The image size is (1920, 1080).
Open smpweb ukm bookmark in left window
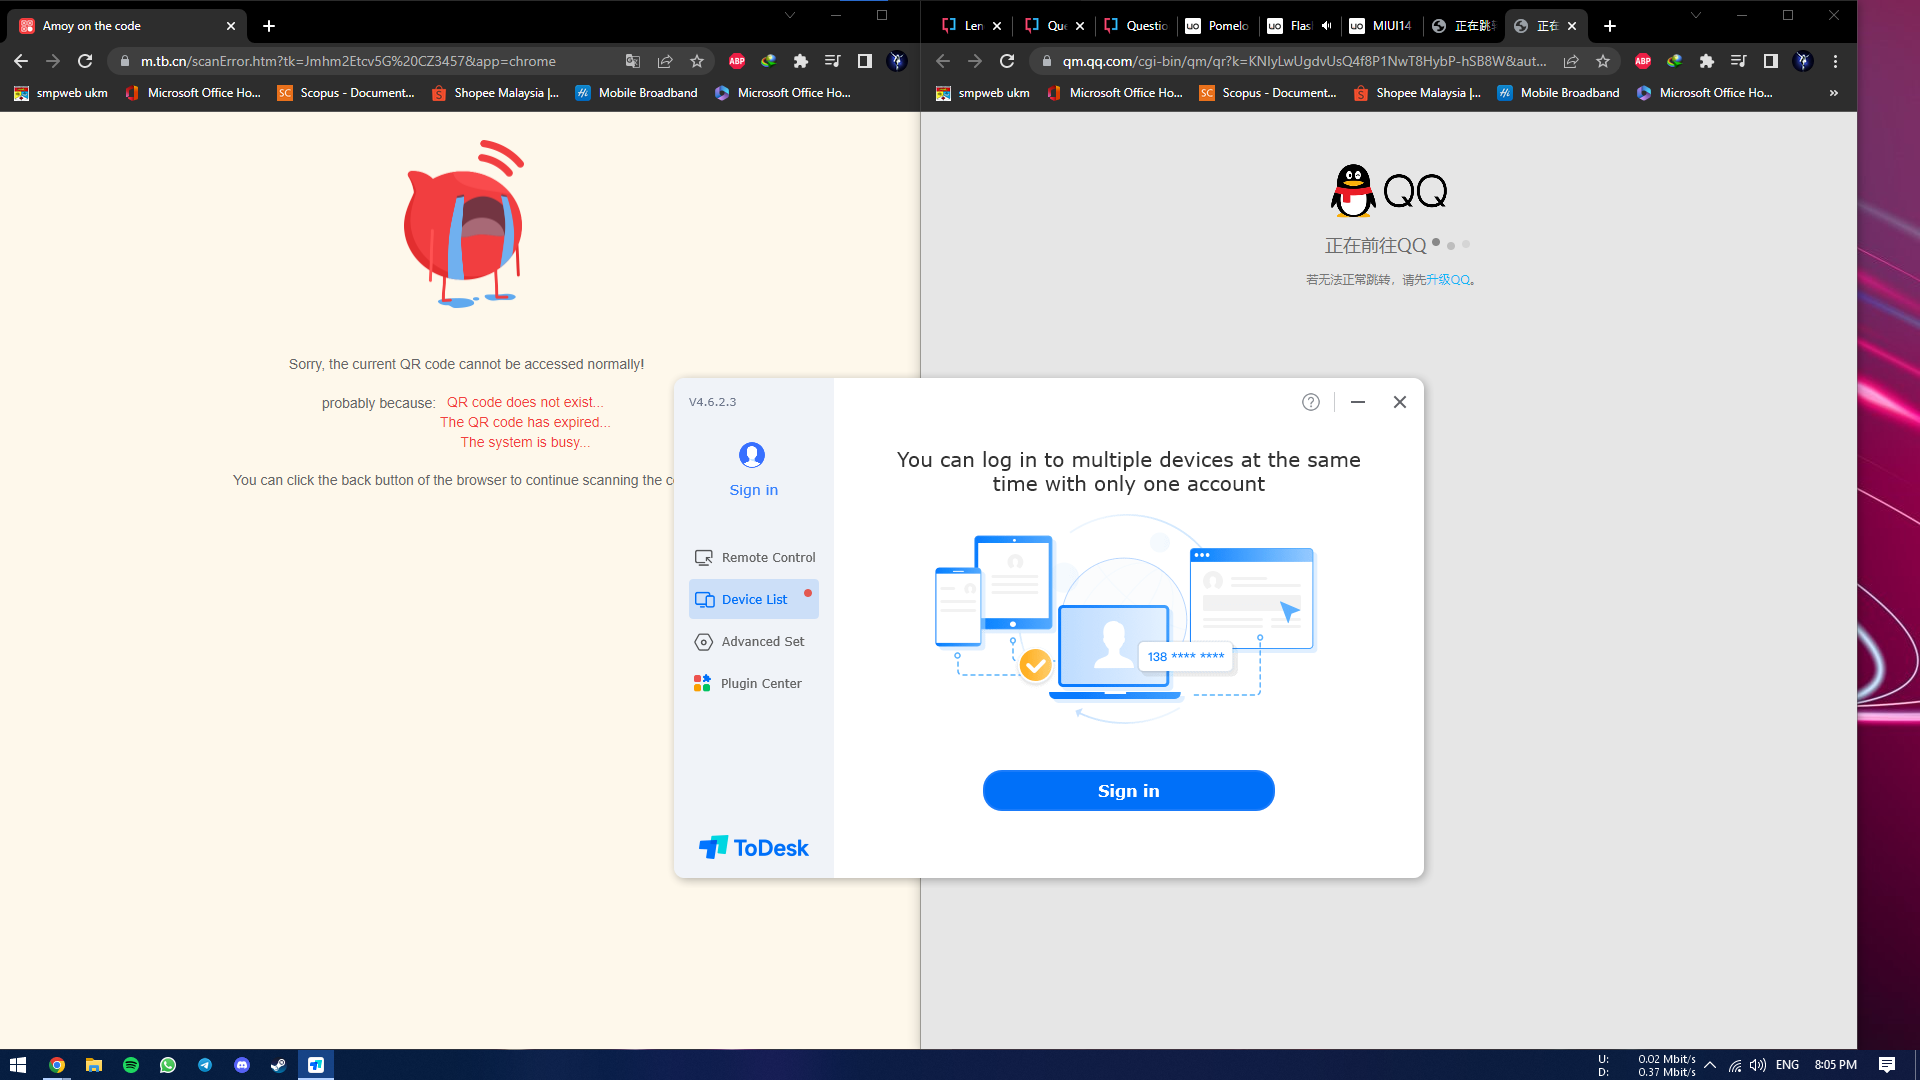(x=61, y=93)
